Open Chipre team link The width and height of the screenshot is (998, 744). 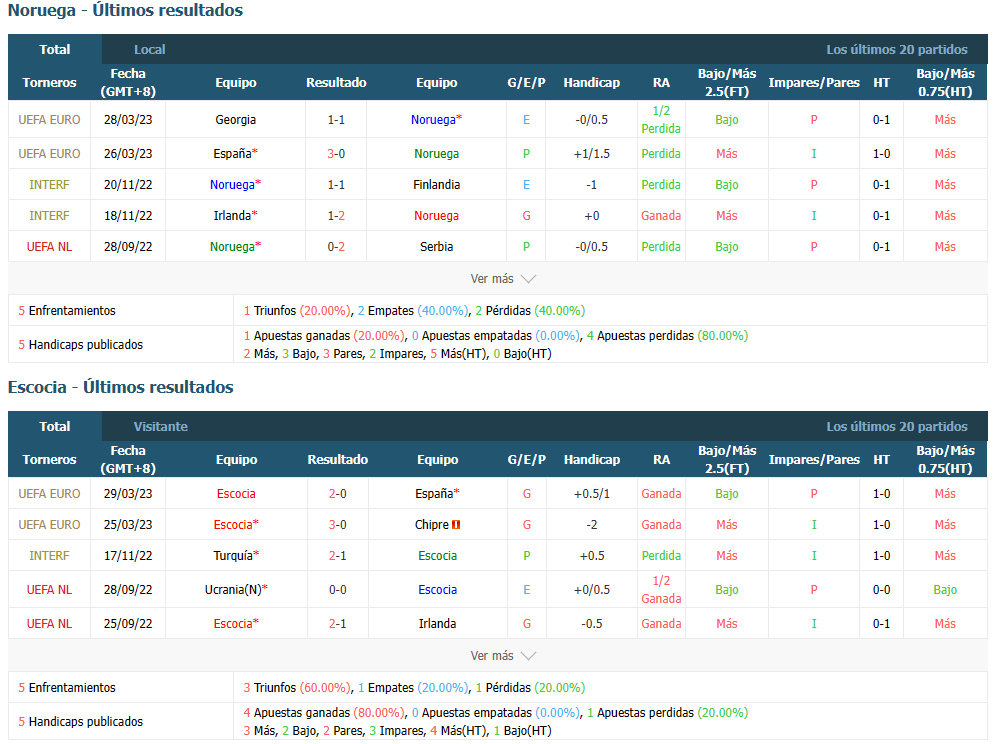[432, 525]
